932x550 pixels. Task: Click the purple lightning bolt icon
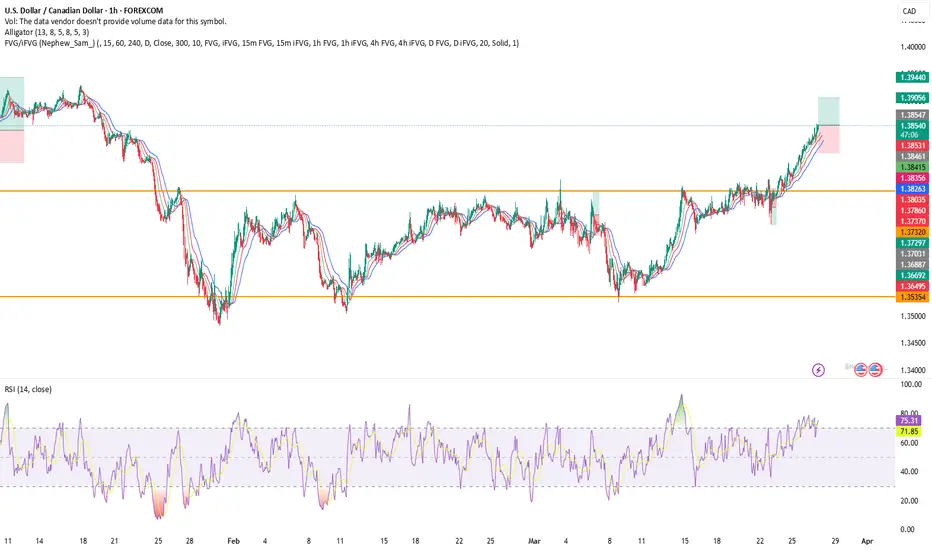(x=818, y=370)
